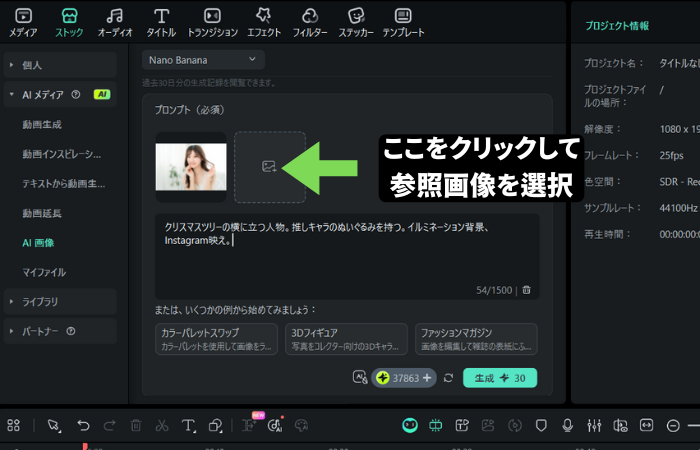Switch to the エフェクト tab
Viewport: 700px width, 450px height.
click(x=264, y=22)
